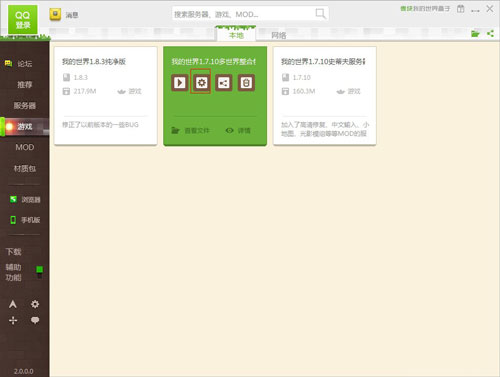Screen dimensions: 500x377
Task: Click the 1.7.10 version label
Action: (x=302, y=78)
